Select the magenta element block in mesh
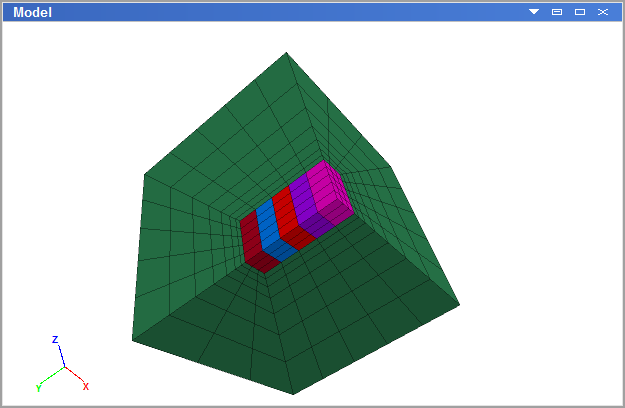 (330, 188)
